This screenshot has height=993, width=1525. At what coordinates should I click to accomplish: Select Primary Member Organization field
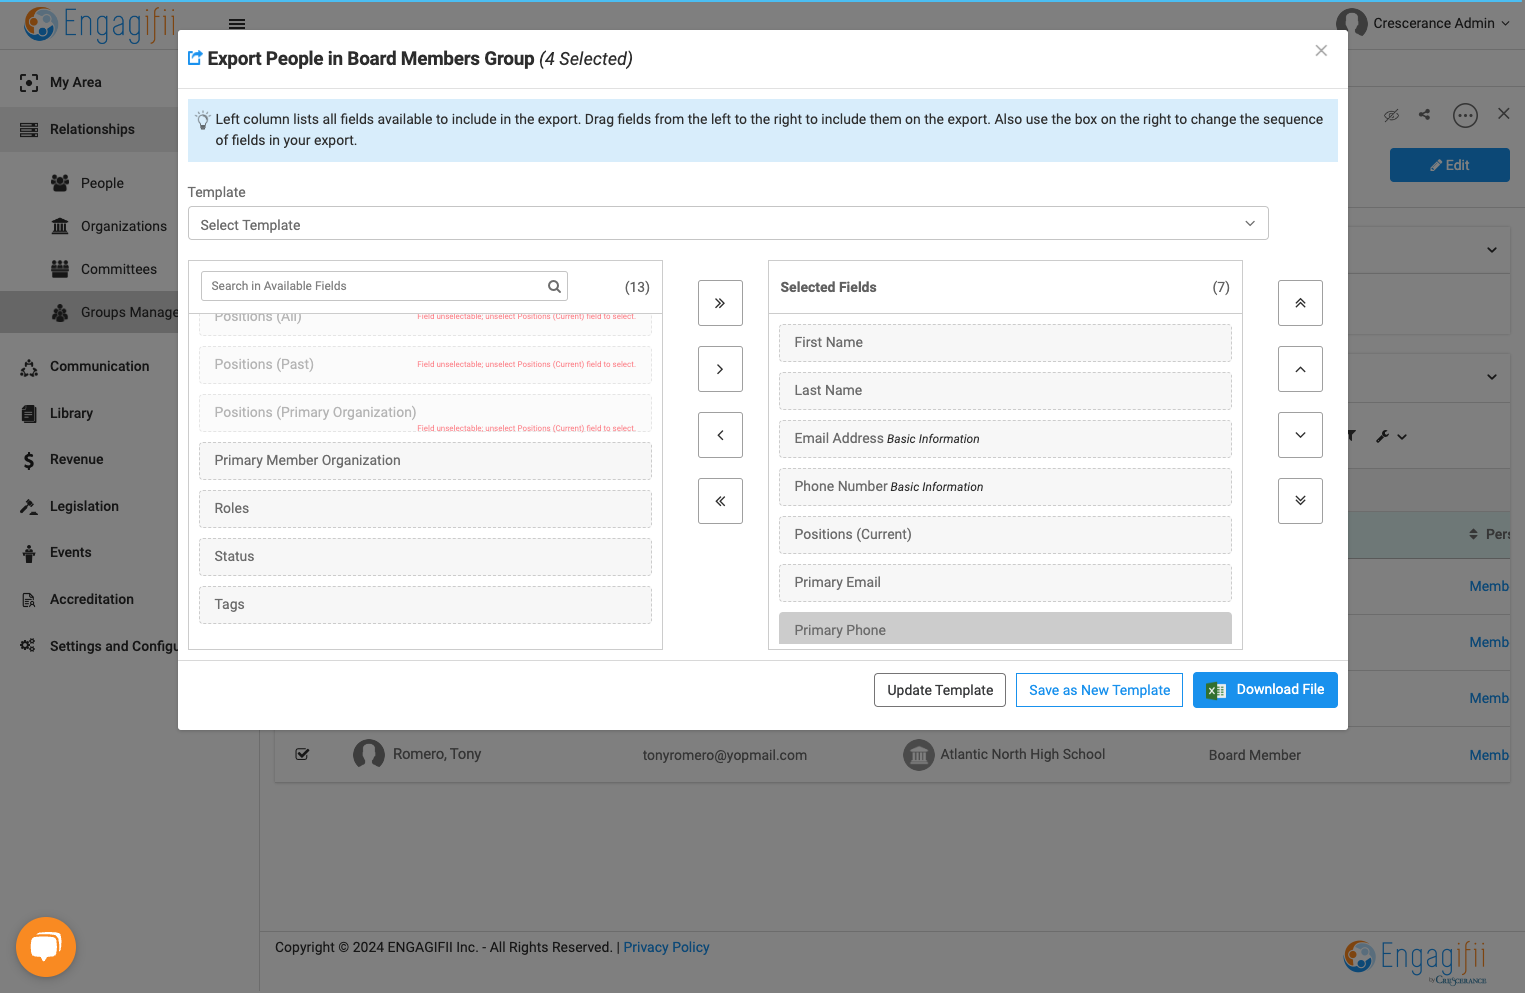tap(425, 461)
